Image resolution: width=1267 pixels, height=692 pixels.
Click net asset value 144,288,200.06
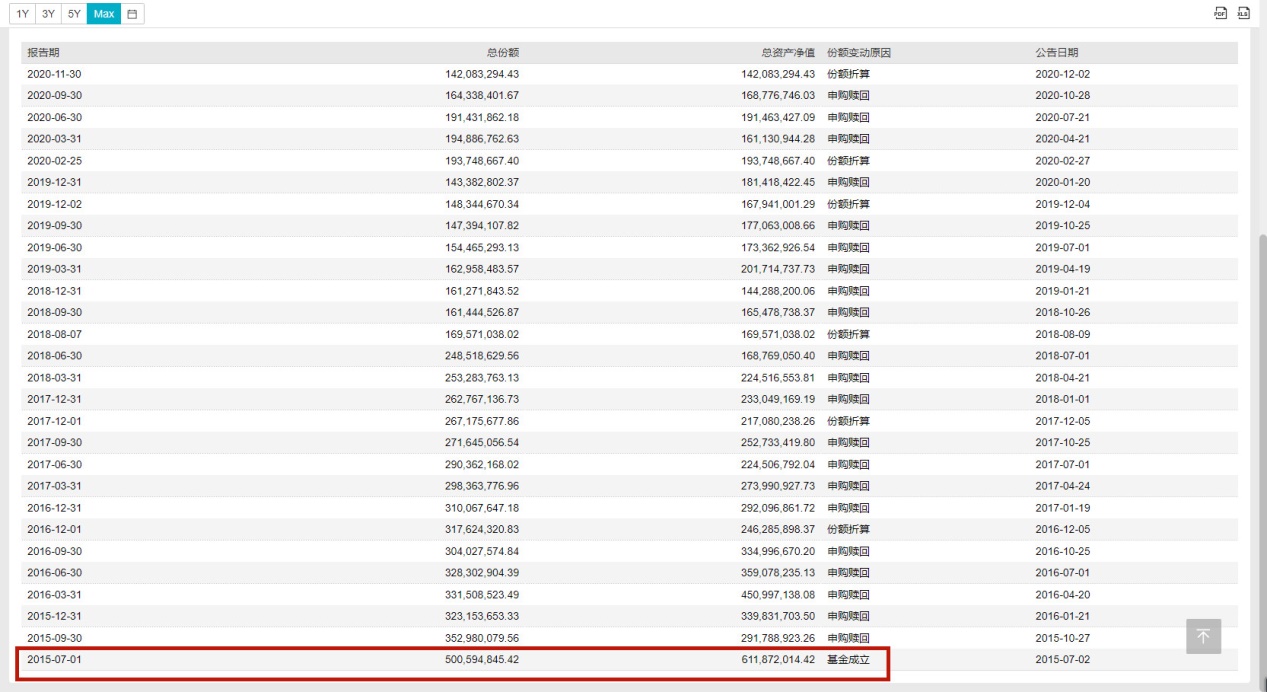[x=778, y=291]
